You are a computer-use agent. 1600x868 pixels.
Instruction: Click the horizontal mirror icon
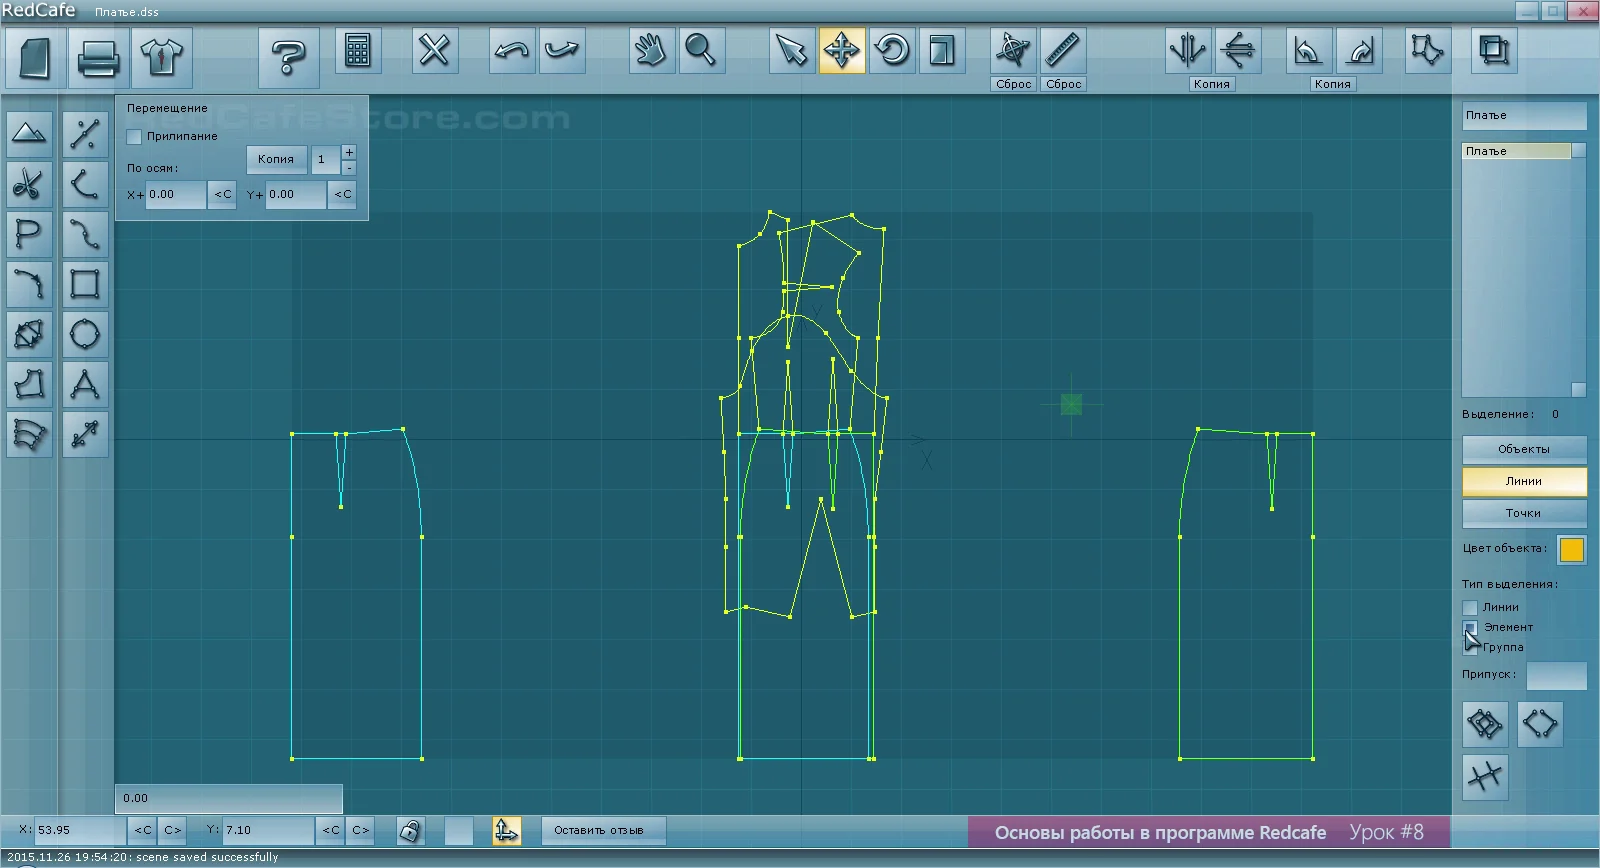1238,50
